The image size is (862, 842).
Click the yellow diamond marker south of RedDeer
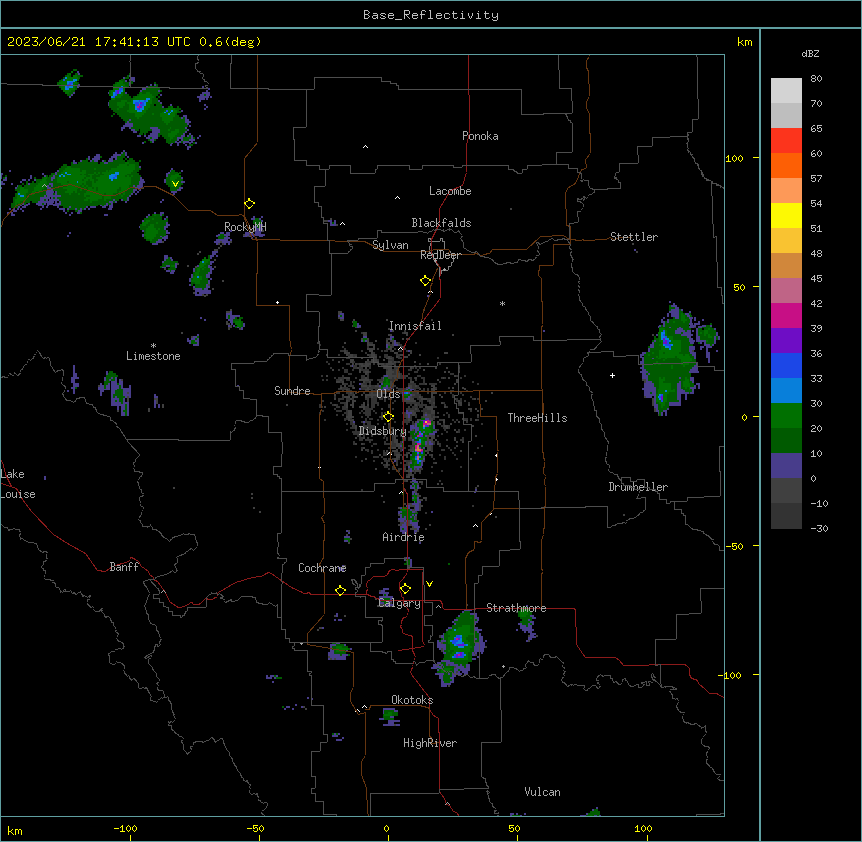click(x=426, y=281)
